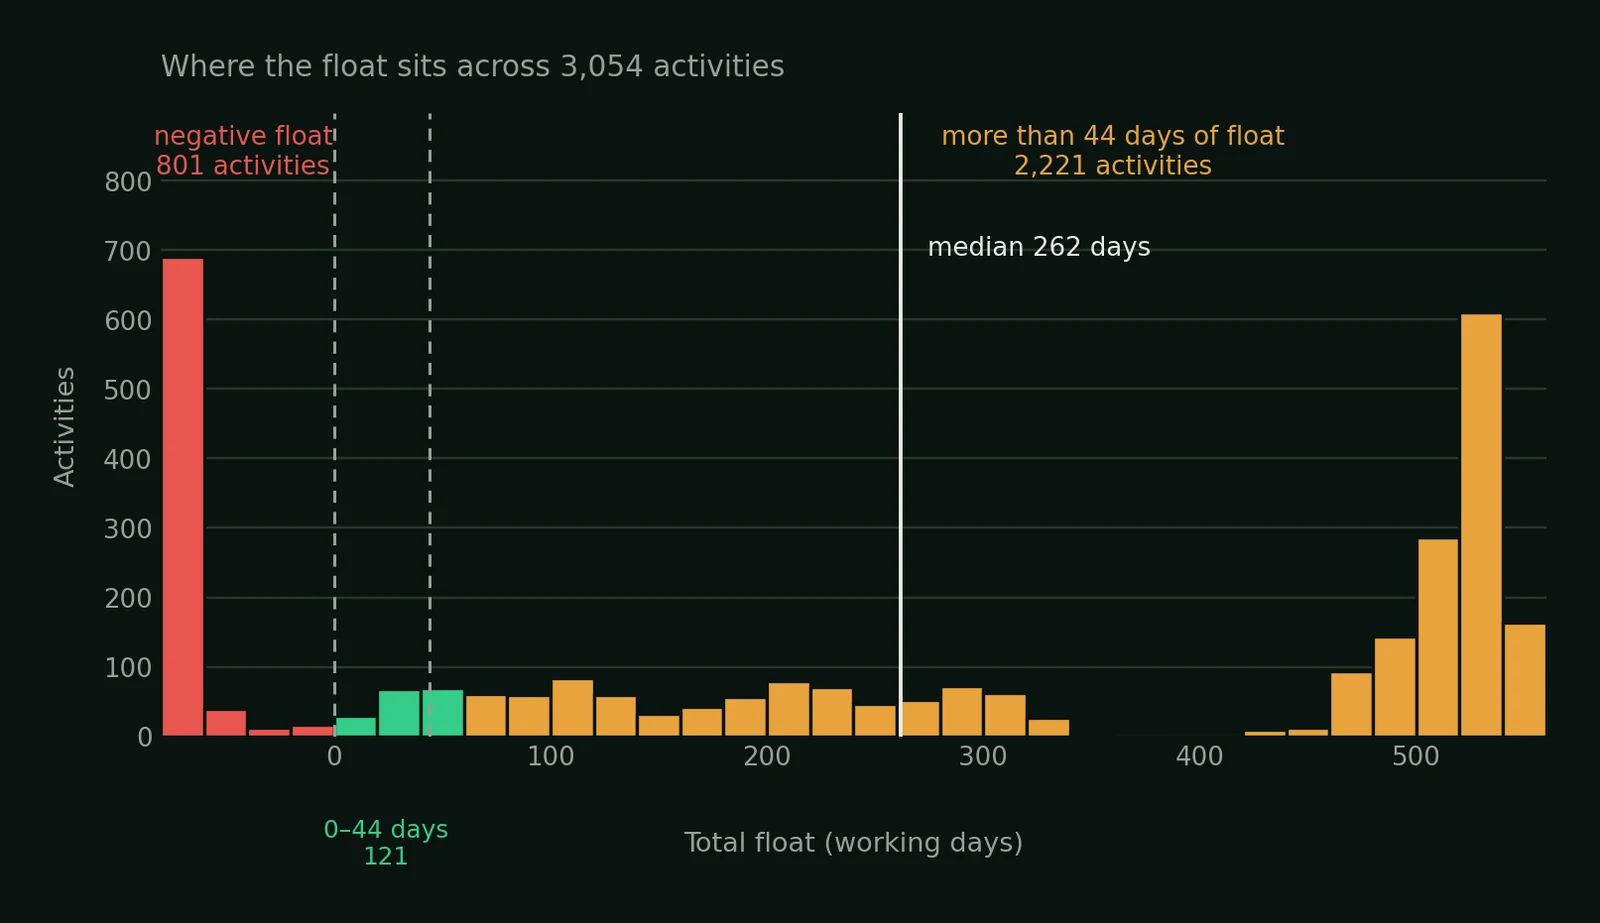The image size is (1600, 923).
Task: Select the tallest red negative-float bar
Action: coord(183,497)
